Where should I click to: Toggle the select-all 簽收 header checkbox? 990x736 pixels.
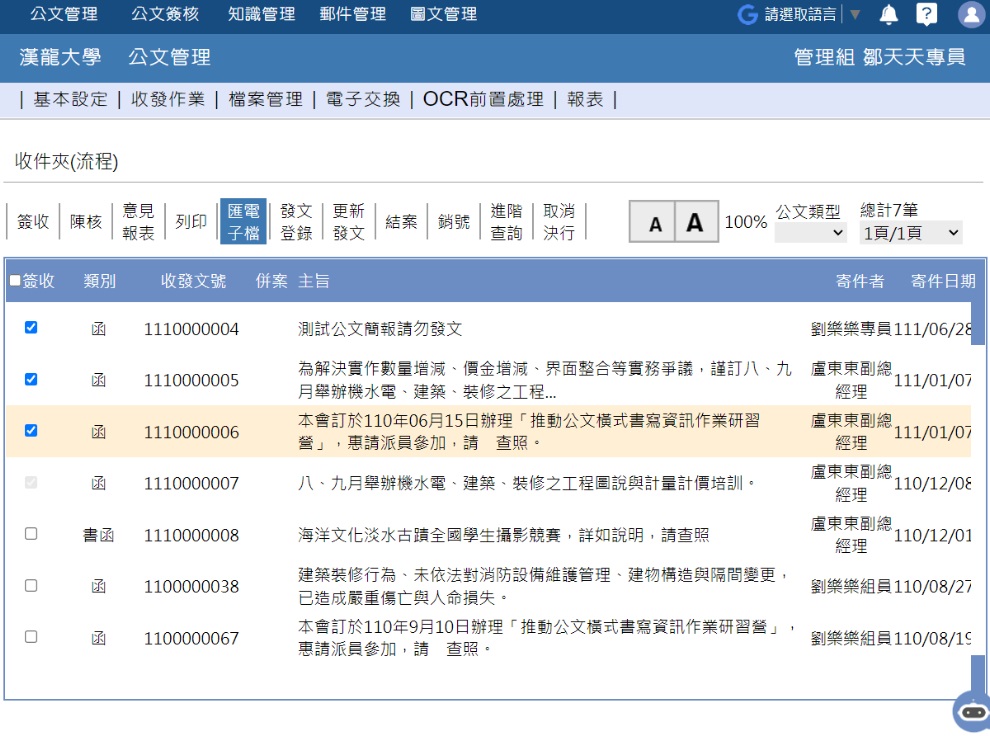15,281
